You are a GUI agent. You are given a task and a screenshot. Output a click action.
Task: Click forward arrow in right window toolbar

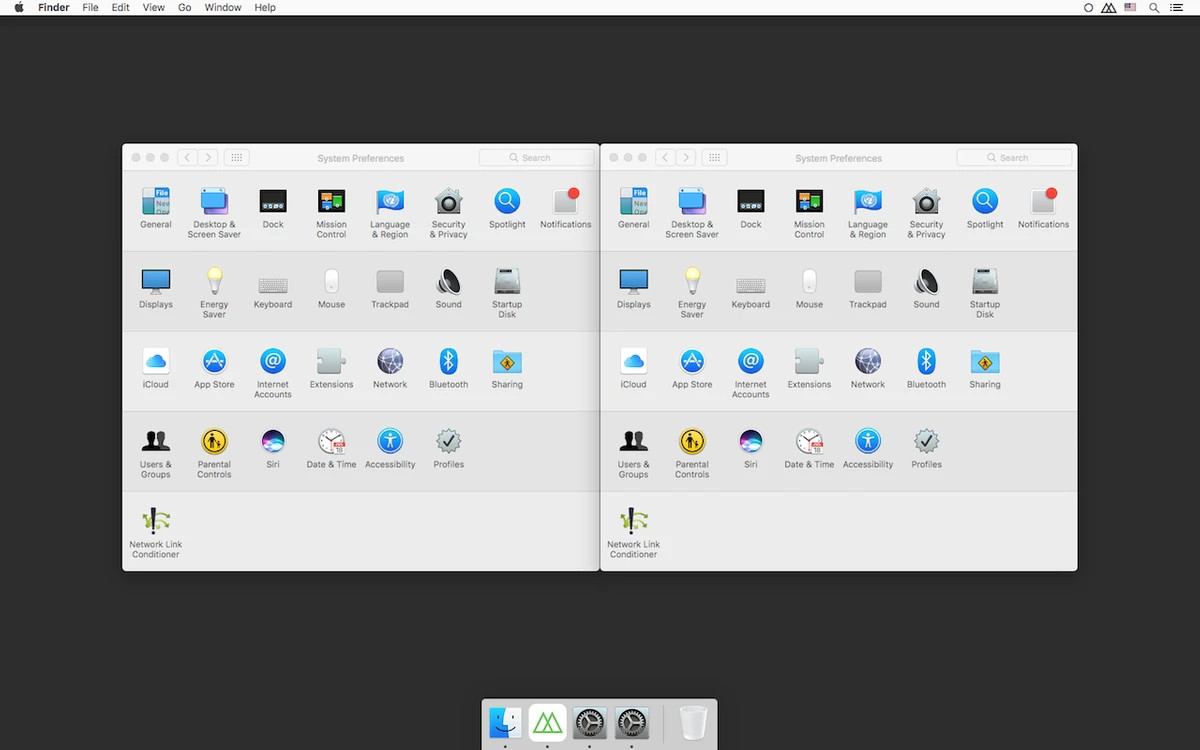(x=685, y=158)
